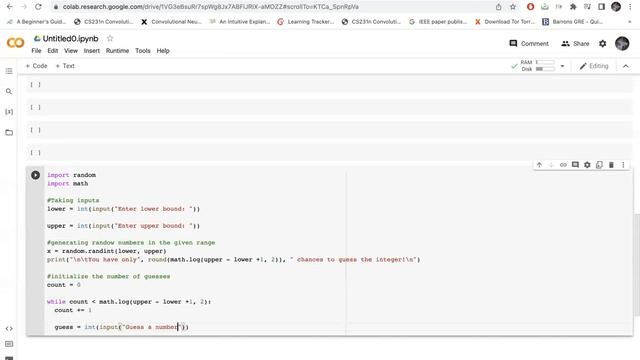Open variables inspector {x} icon
Screen dimensions: 640x360
[x=9, y=112]
